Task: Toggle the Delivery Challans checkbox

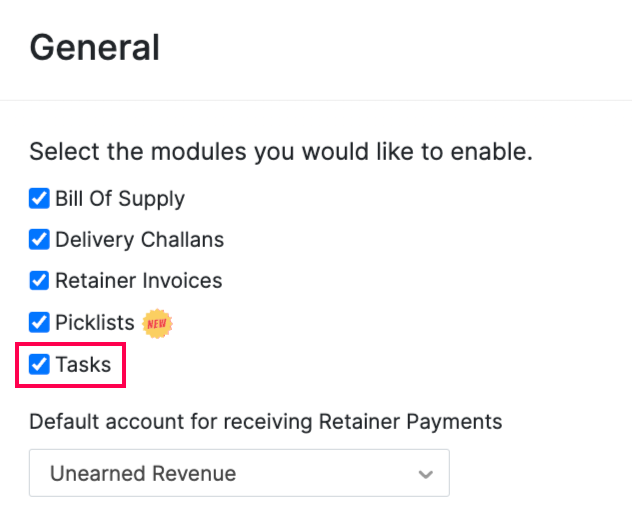Action: click(39, 240)
